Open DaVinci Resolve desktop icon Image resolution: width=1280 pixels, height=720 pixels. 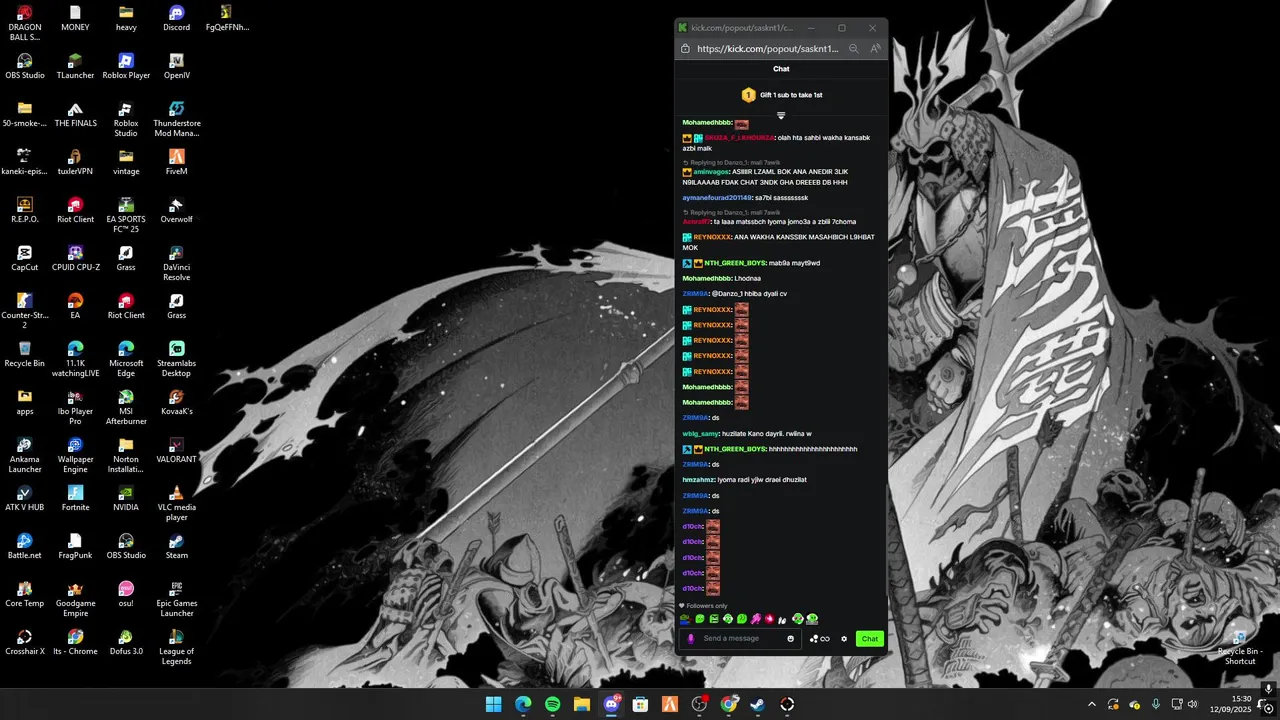(x=176, y=263)
